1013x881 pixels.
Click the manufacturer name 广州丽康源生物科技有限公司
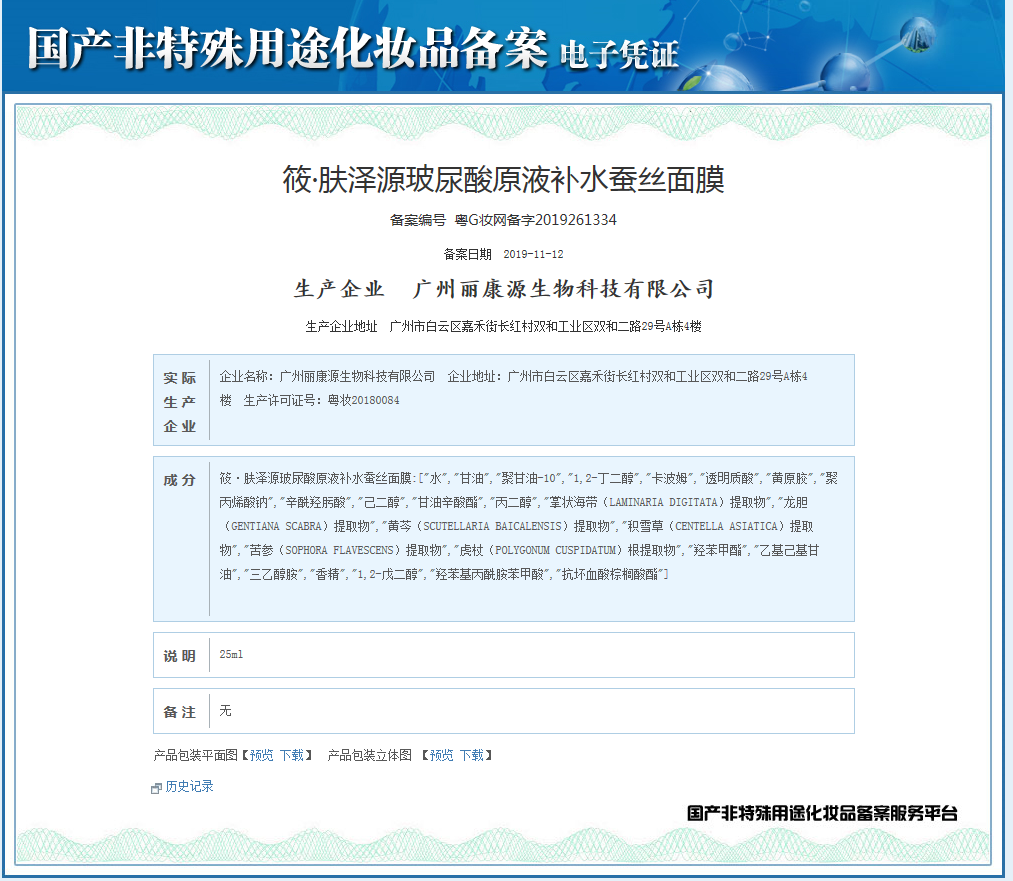click(x=562, y=290)
